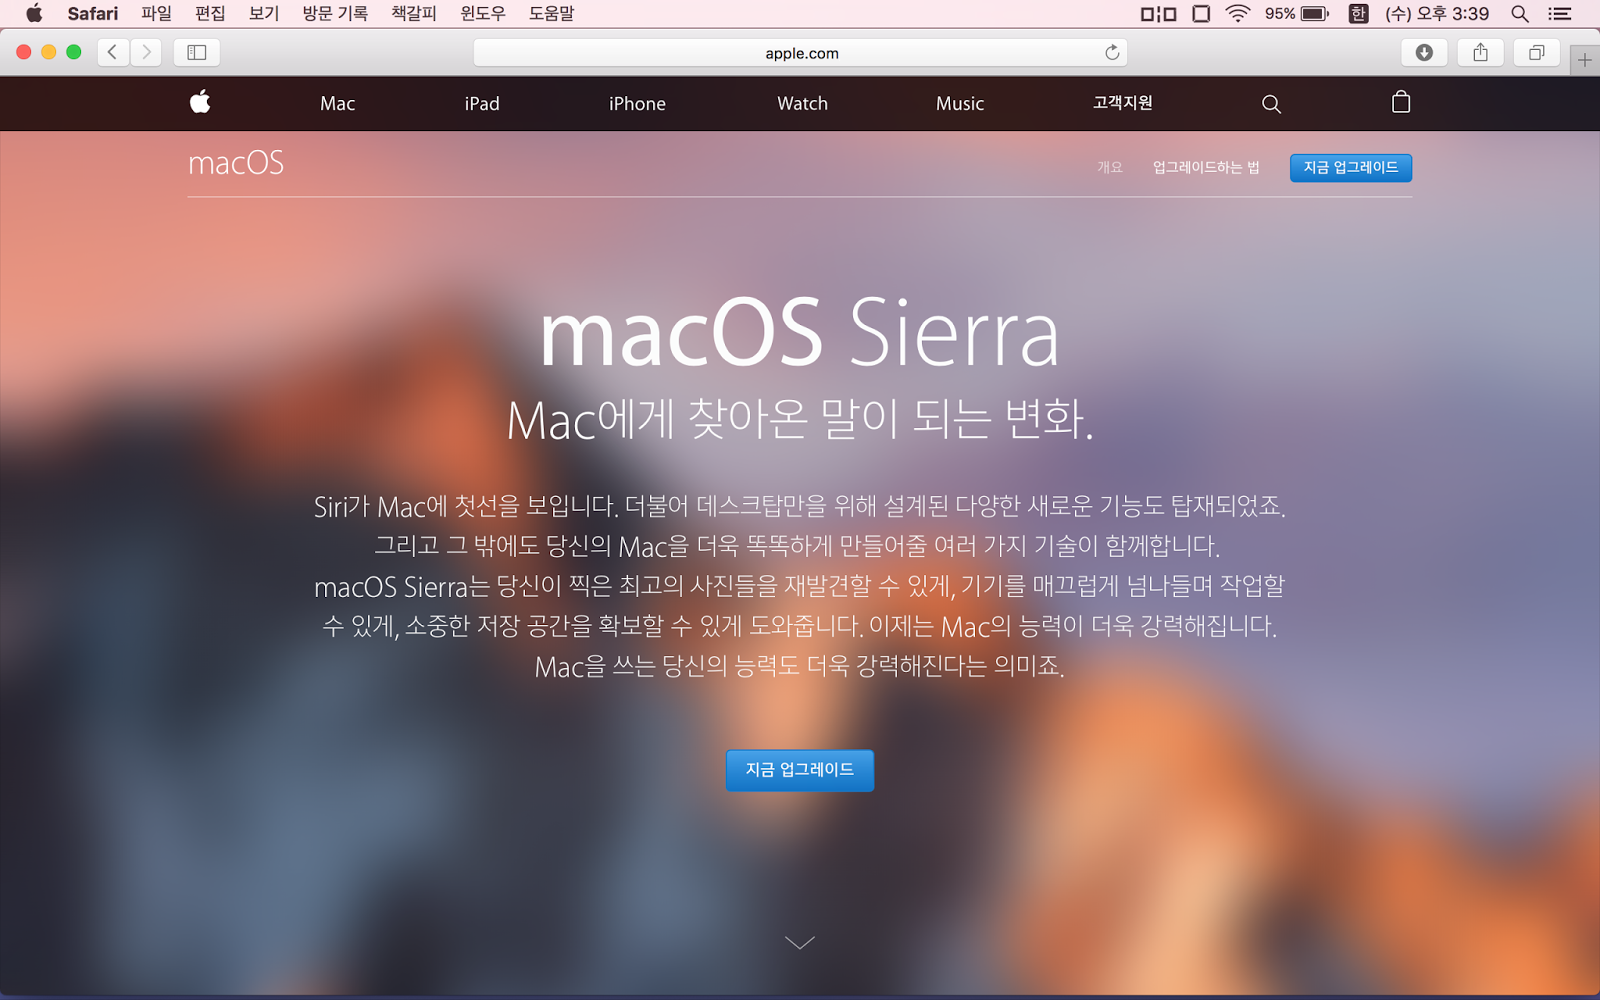Open the 윈도우 menu
Screen dimensions: 1600x1000
[x=483, y=13]
